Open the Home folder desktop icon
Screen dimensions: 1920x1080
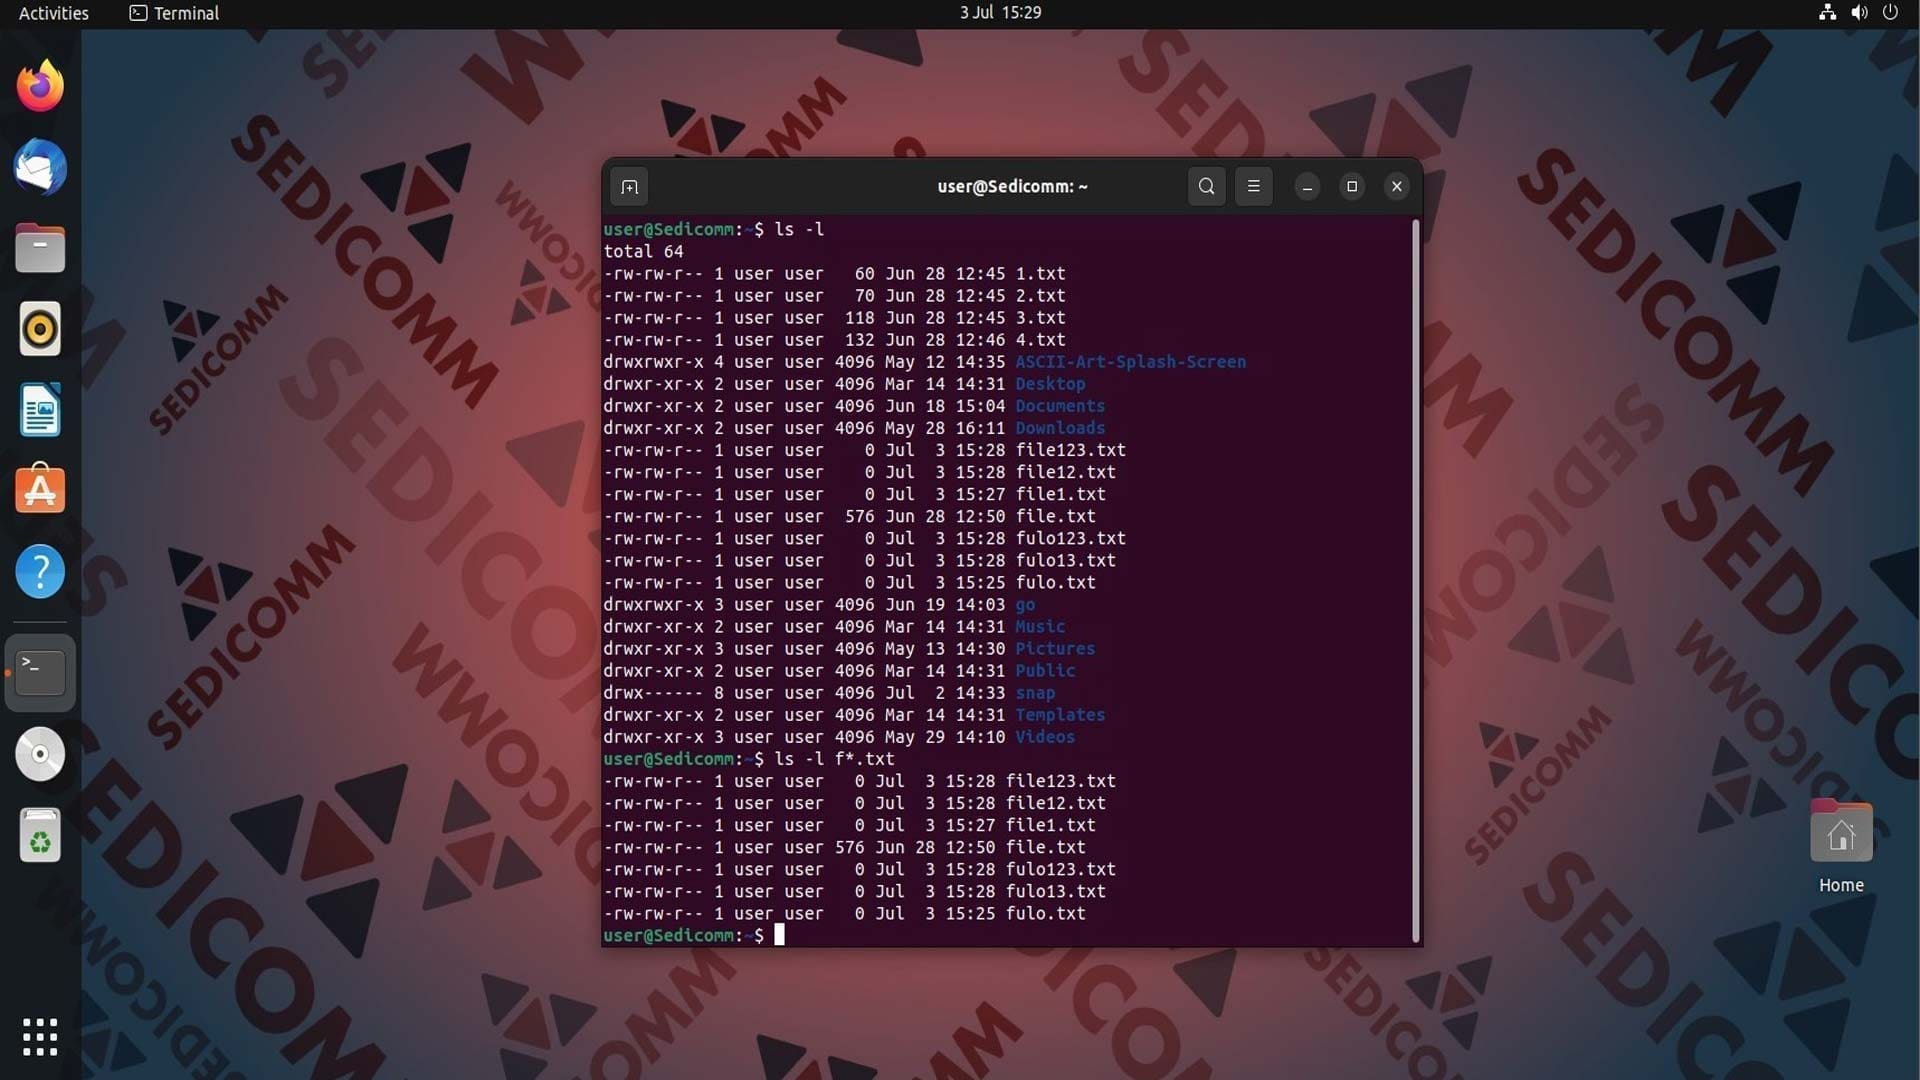[1841, 846]
